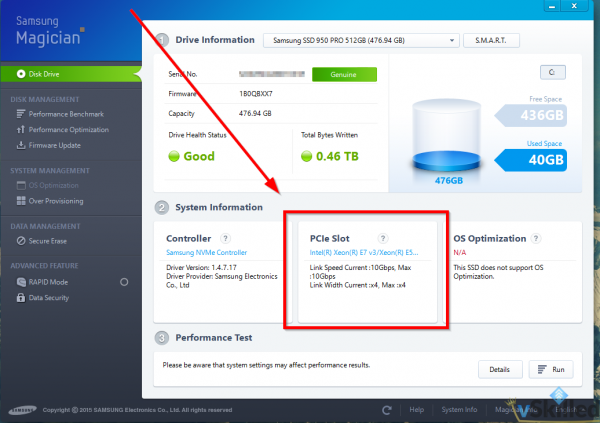Click the Free Space 436GB label

pyautogui.click(x=530, y=115)
